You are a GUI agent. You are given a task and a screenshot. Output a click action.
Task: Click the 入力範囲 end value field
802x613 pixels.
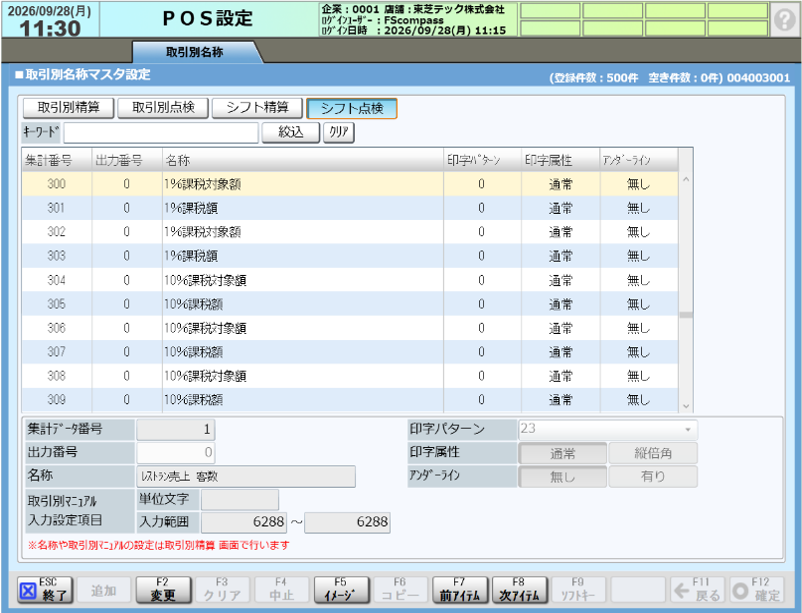click(x=347, y=522)
